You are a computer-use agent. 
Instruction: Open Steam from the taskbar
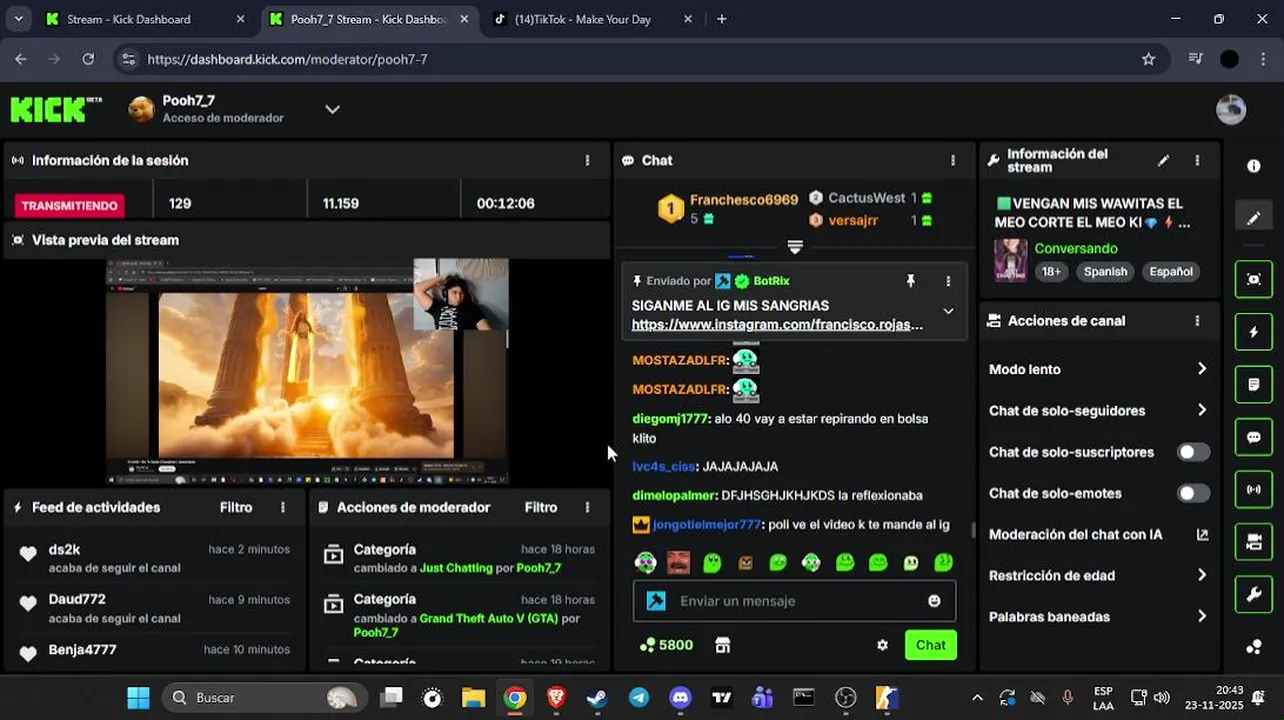[597, 697]
